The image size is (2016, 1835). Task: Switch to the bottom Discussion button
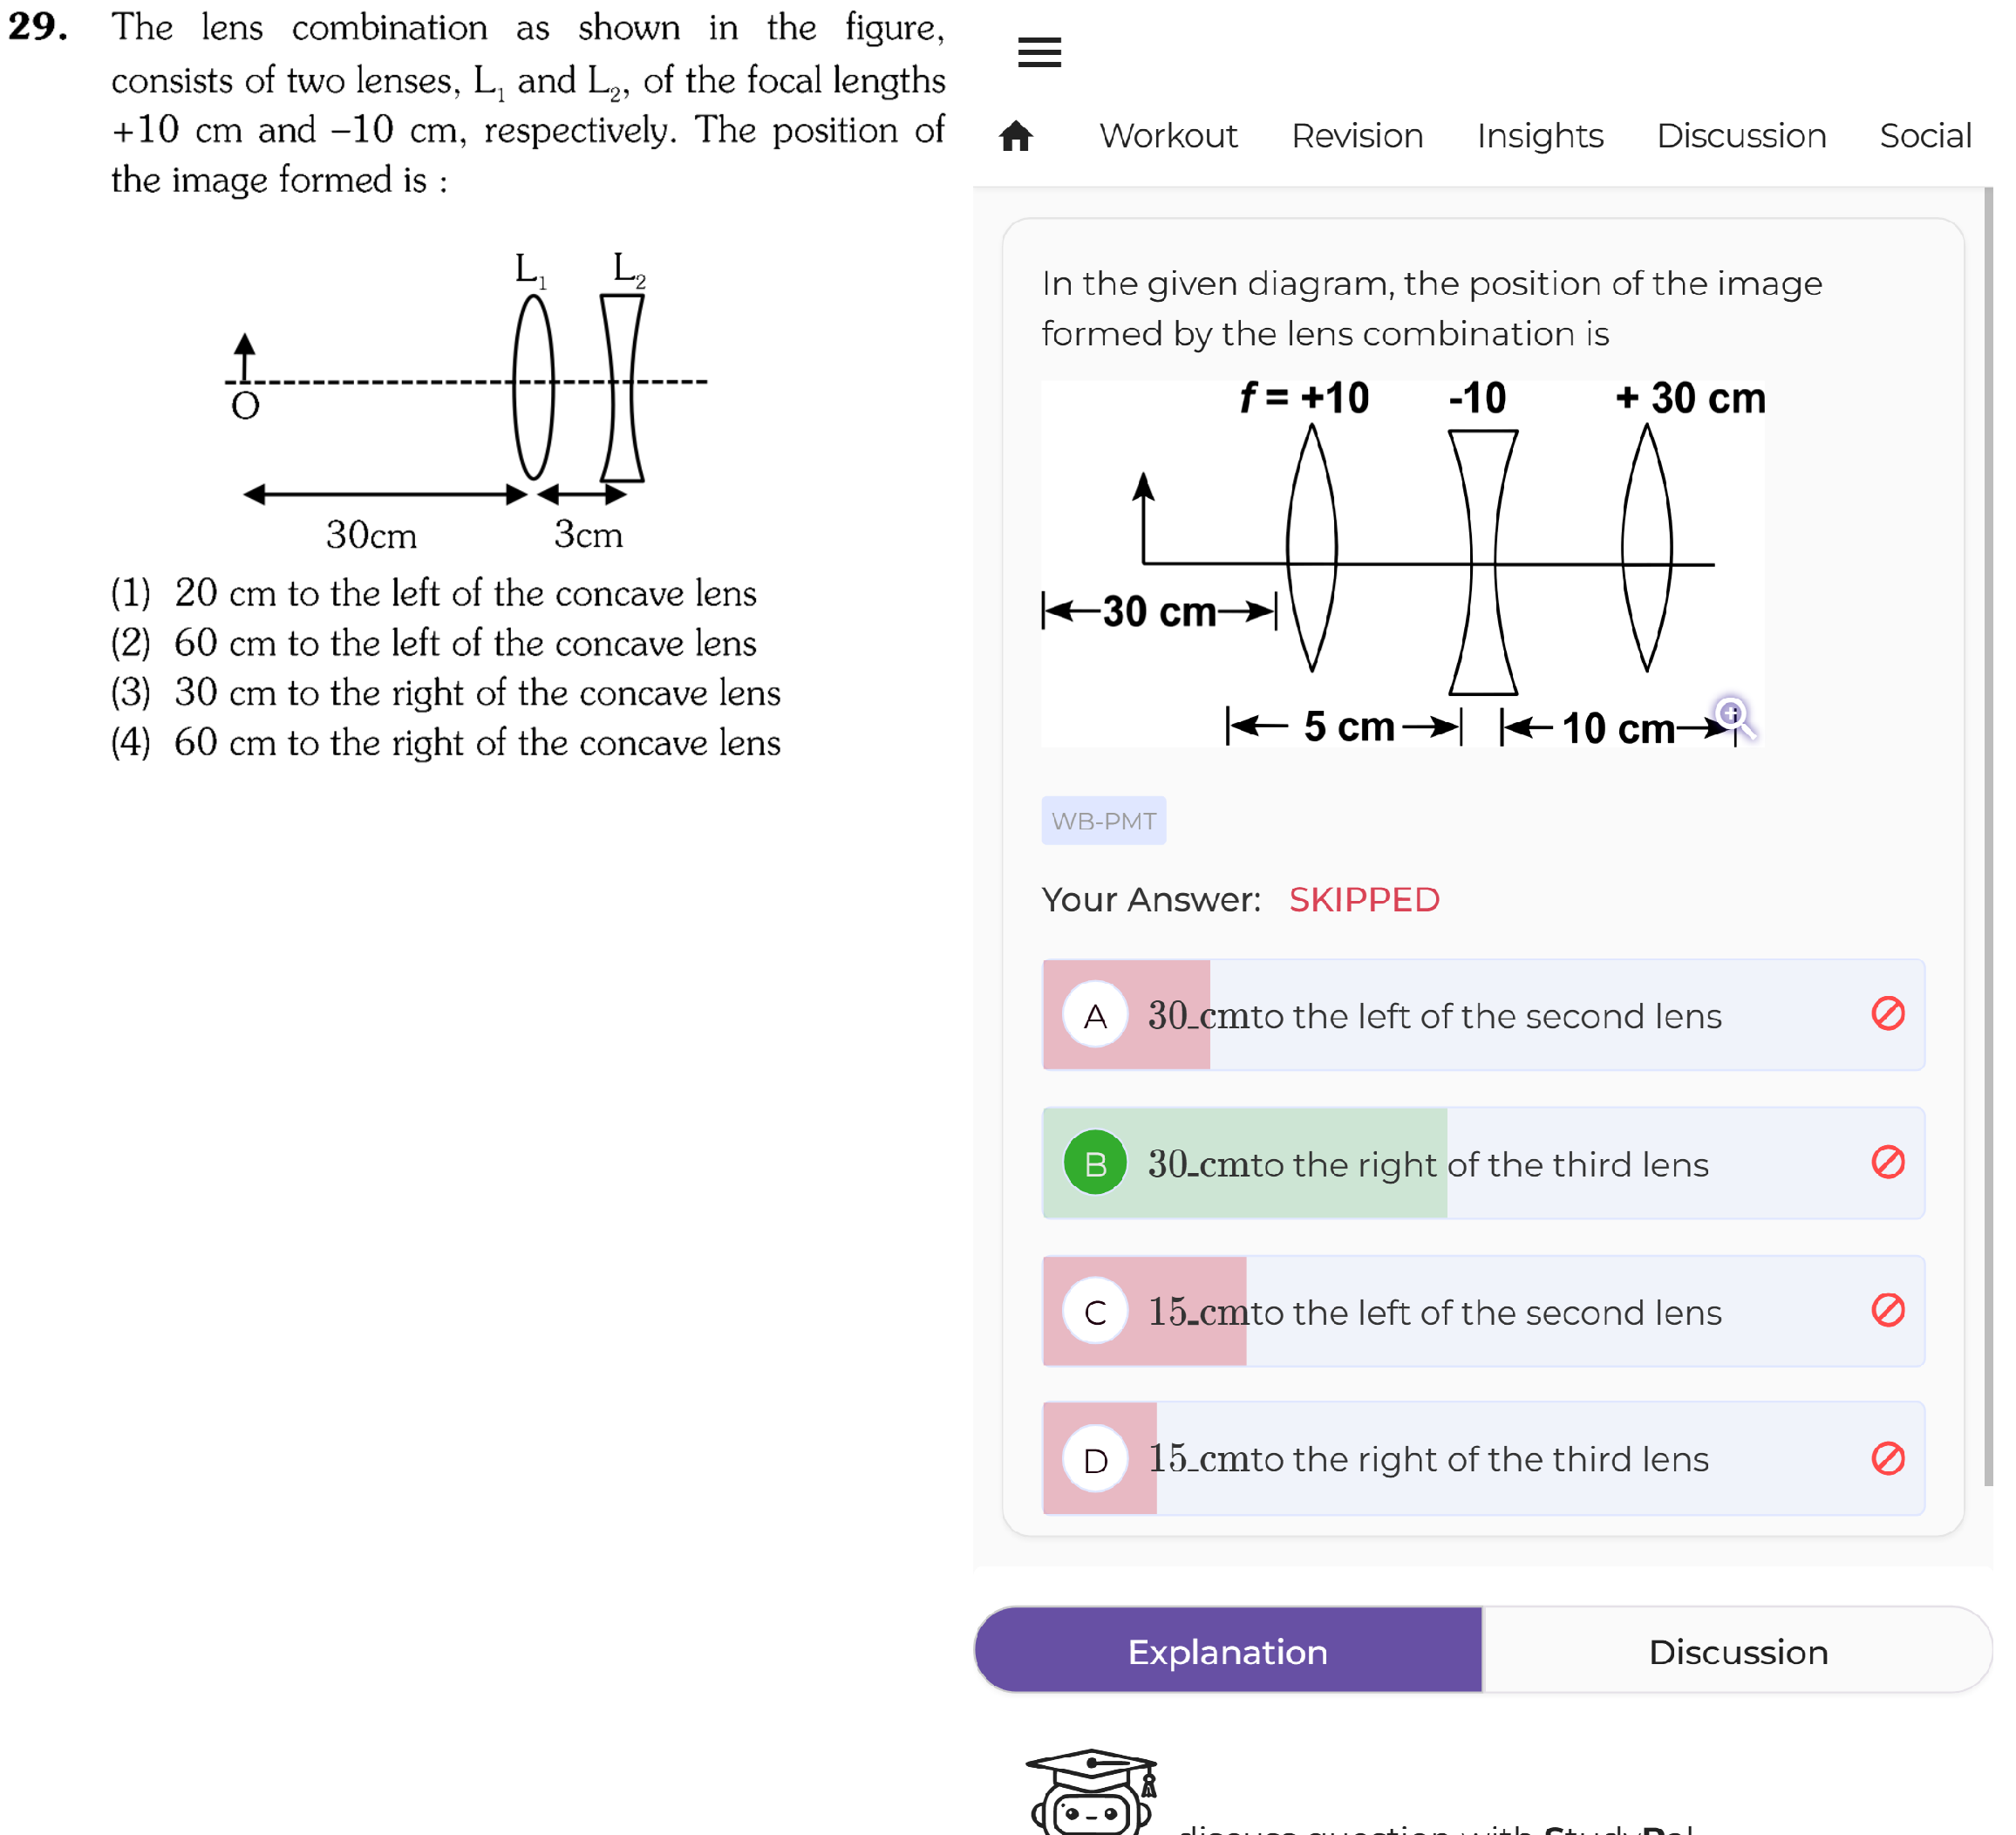coord(1738,1650)
